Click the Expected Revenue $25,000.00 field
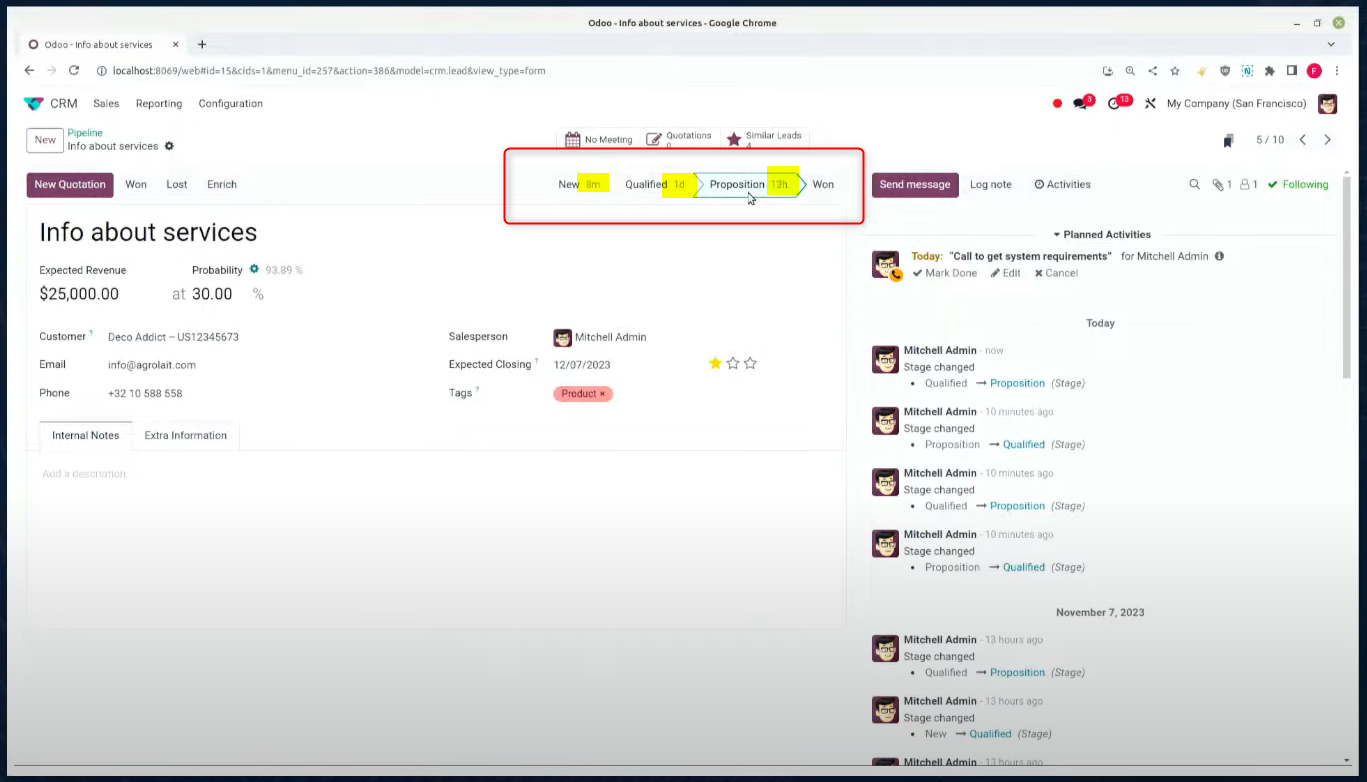The image size is (1367, 782). [x=79, y=294]
